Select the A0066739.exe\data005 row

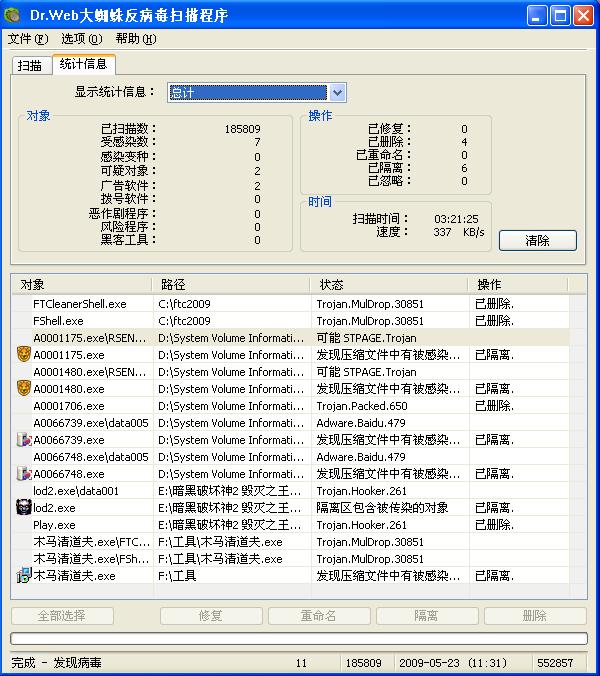[x=291, y=422]
